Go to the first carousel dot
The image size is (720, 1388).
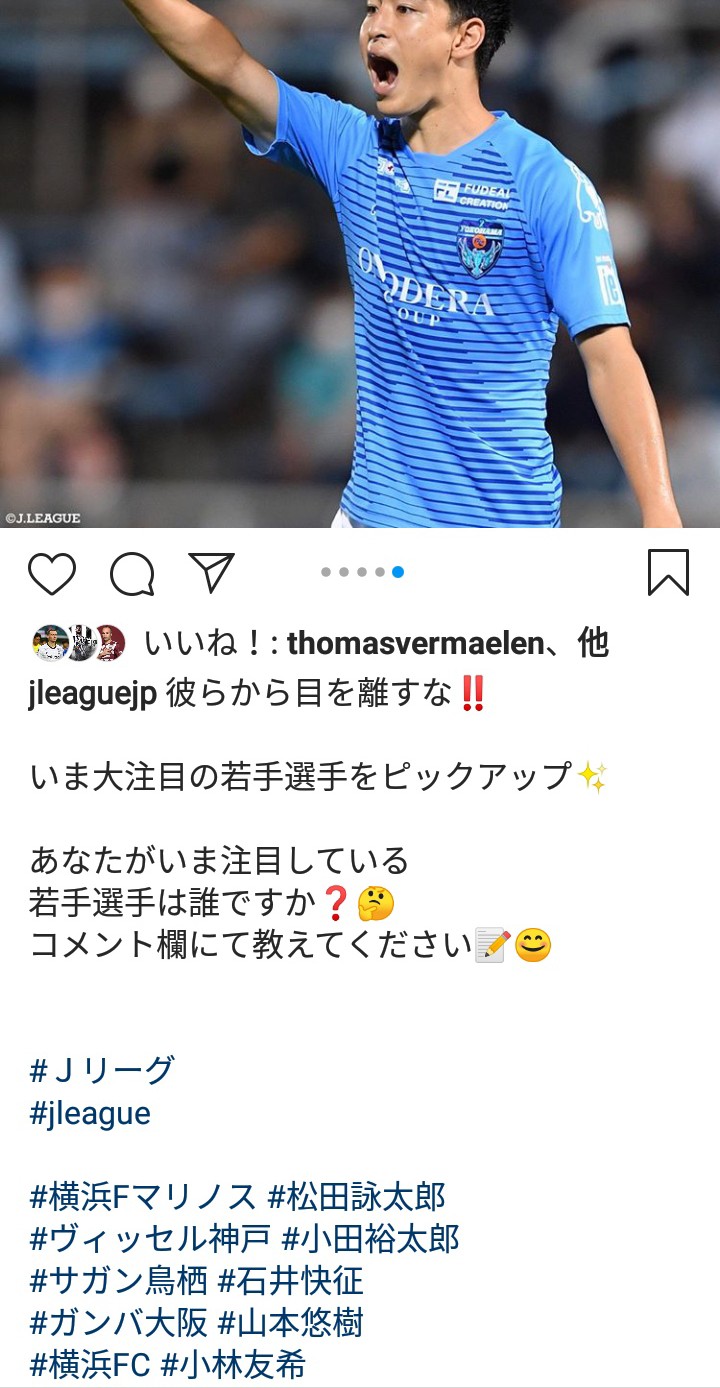point(326,572)
